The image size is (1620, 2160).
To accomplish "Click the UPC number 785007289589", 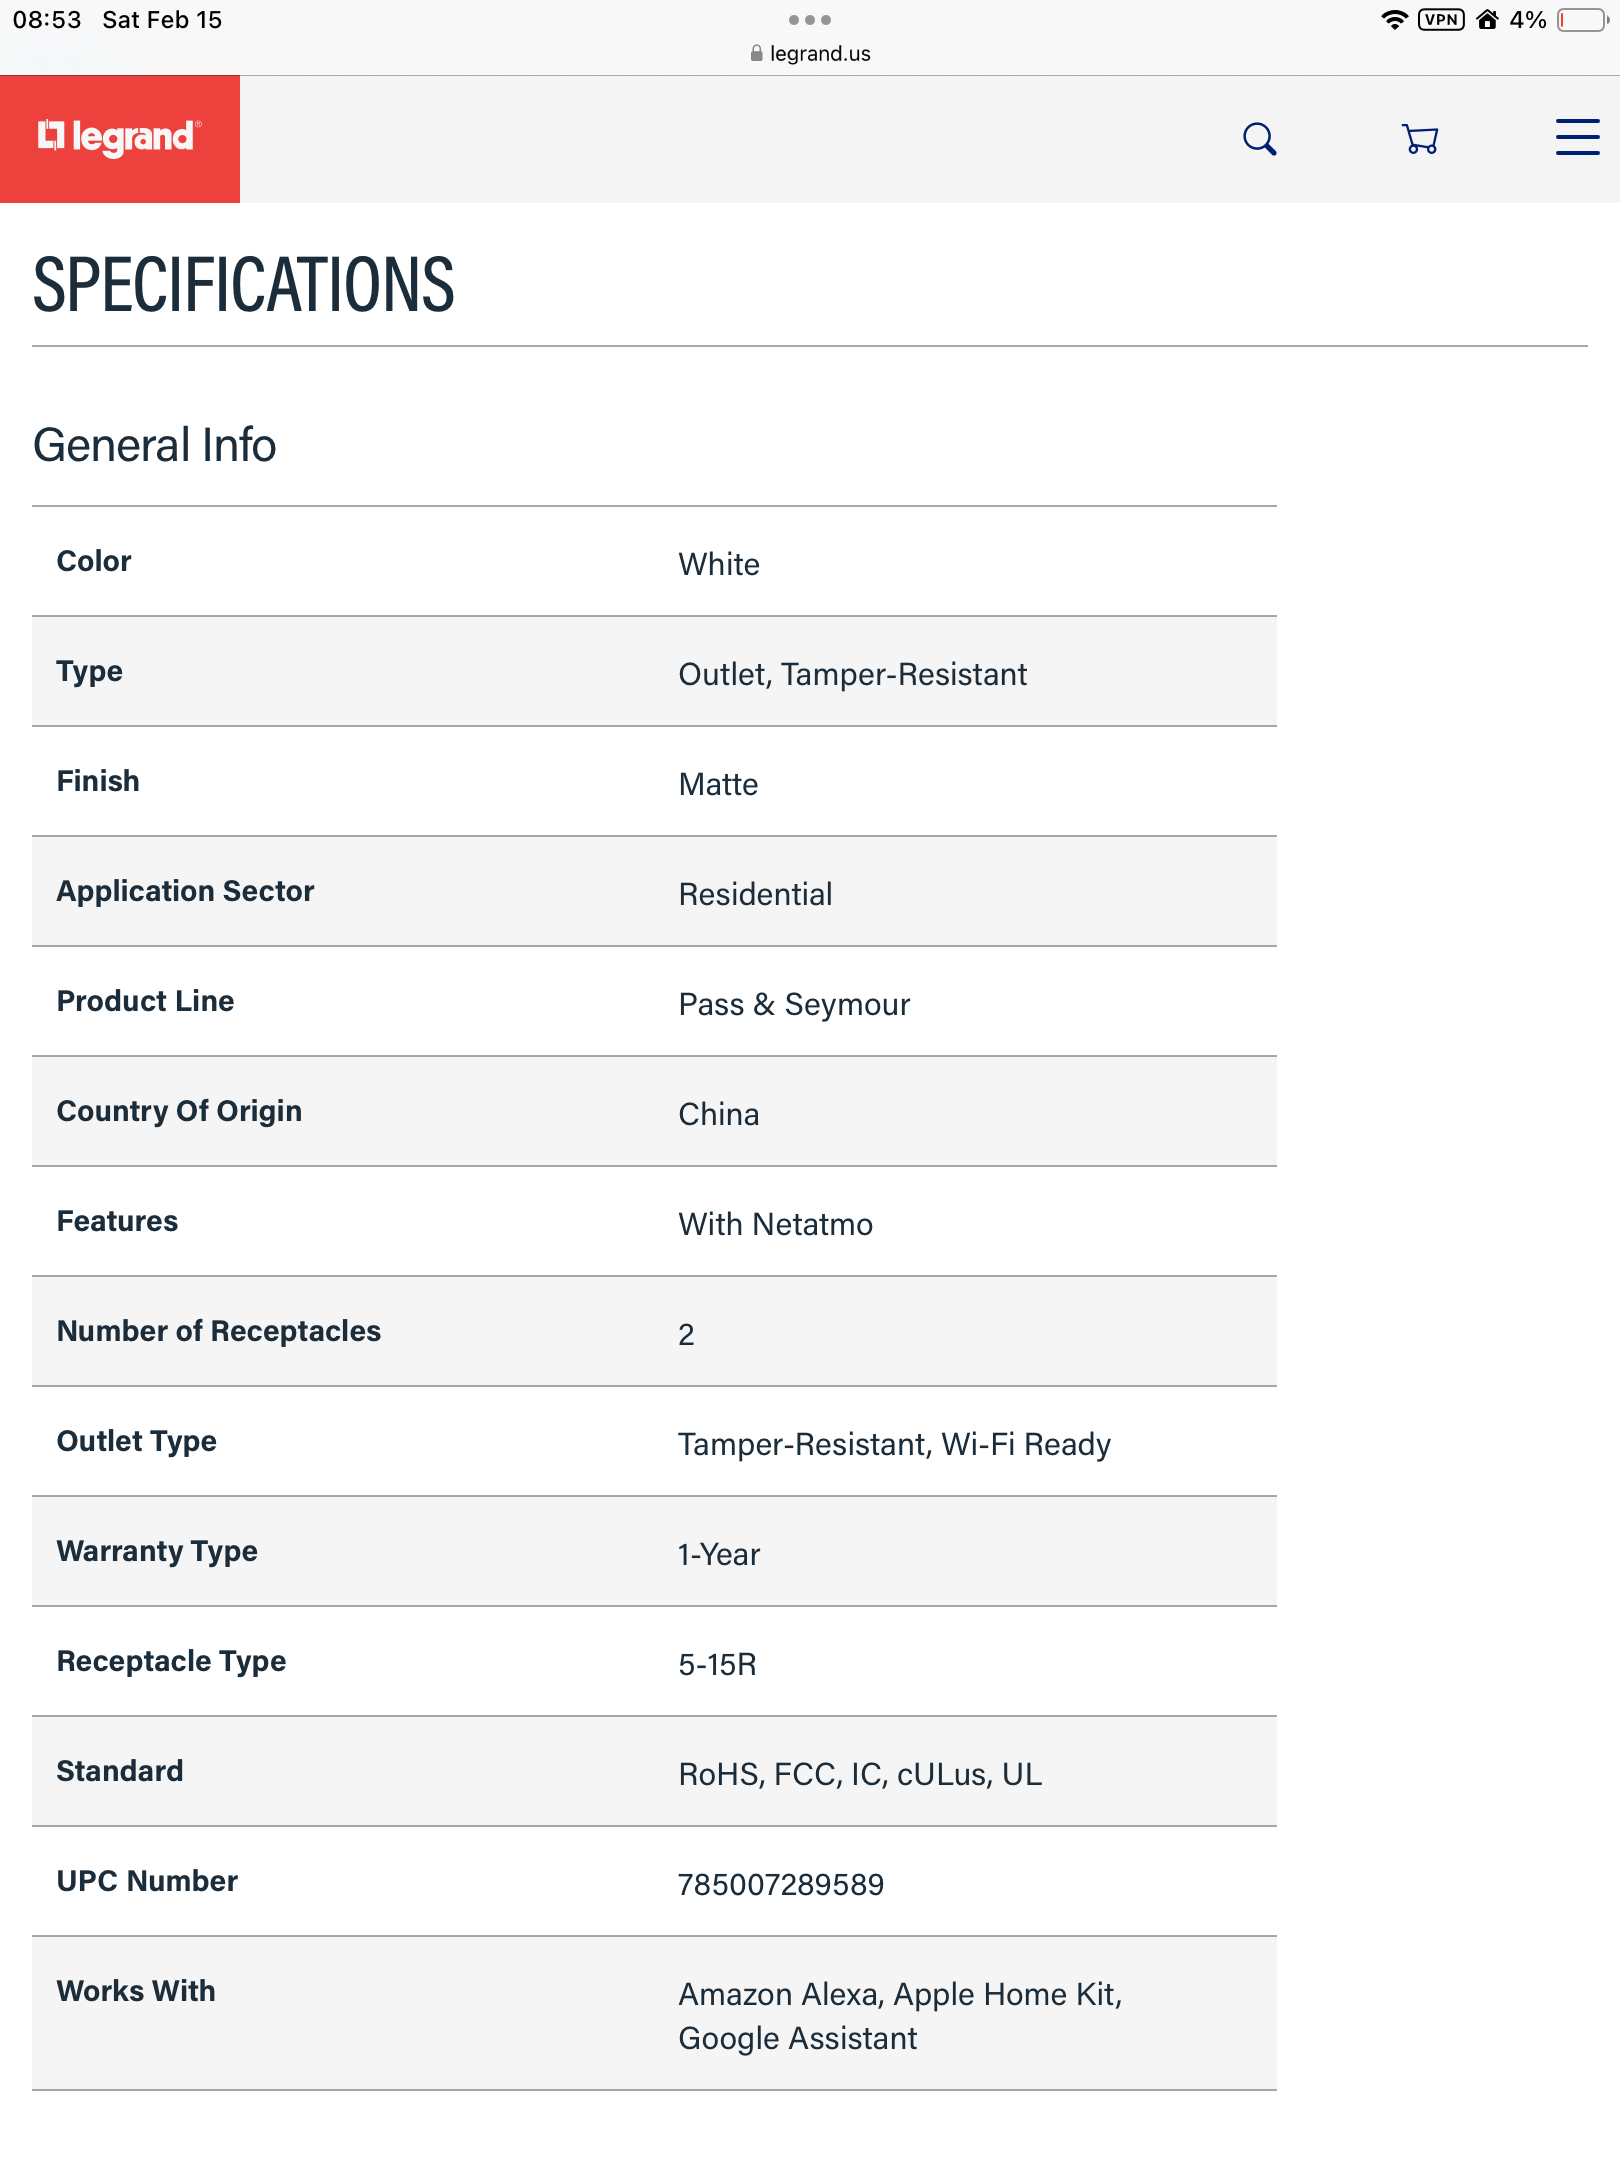I will click(781, 1885).
